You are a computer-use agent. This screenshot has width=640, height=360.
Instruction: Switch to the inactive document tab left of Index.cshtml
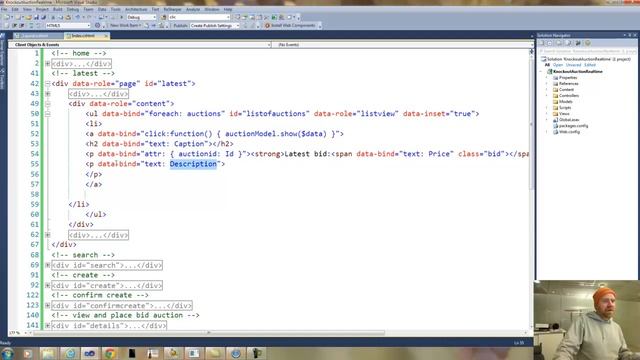pyautogui.click(x=37, y=36)
